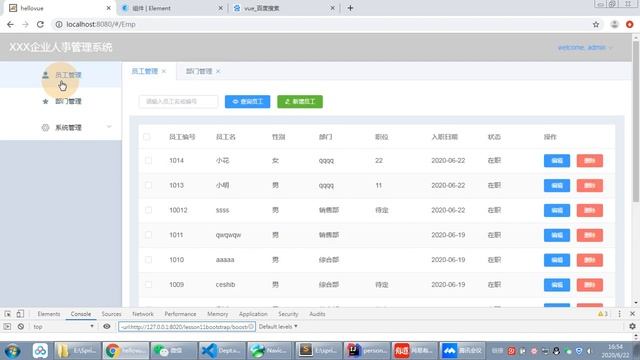640x360 pixels.
Task: Check the row checkbox for employee 1011
Action: [149, 235]
